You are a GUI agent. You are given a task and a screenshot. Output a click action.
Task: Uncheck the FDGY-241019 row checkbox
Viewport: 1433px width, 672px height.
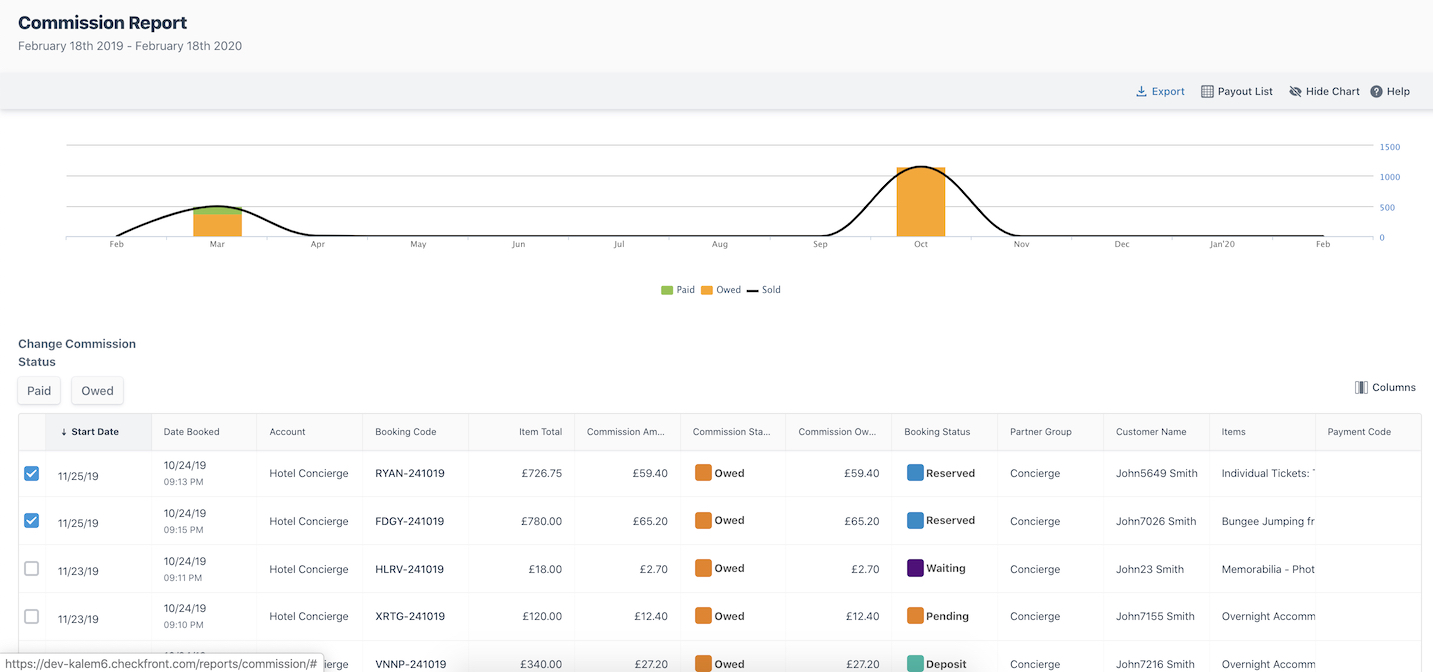click(x=31, y=520)
